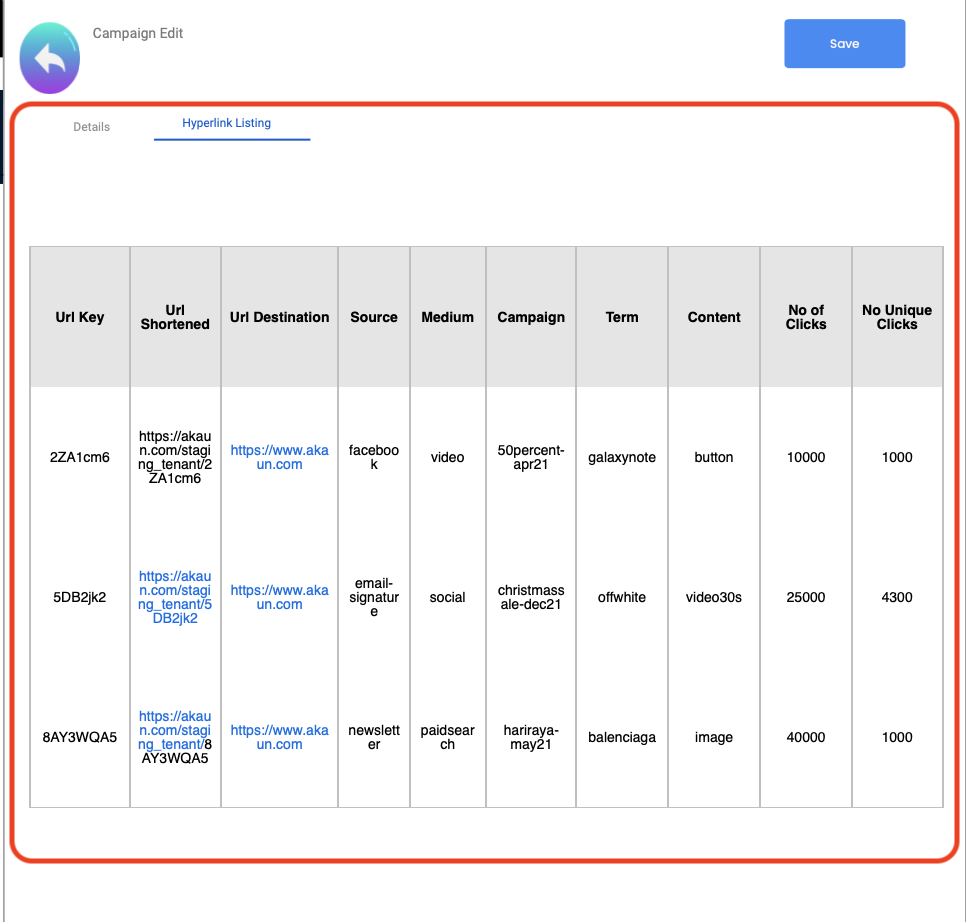Screen dimensions: 966x922
Task: Open the shortened URL ending in 5DB2jk2
Action: pos(175,597)
